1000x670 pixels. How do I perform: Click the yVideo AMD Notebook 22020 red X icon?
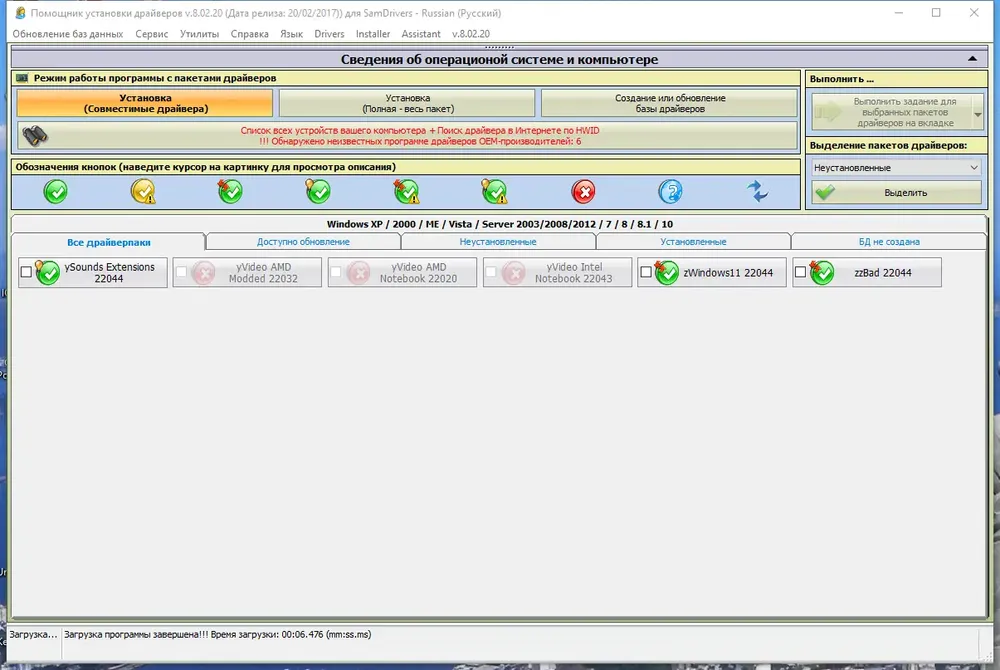click(359, 273)
